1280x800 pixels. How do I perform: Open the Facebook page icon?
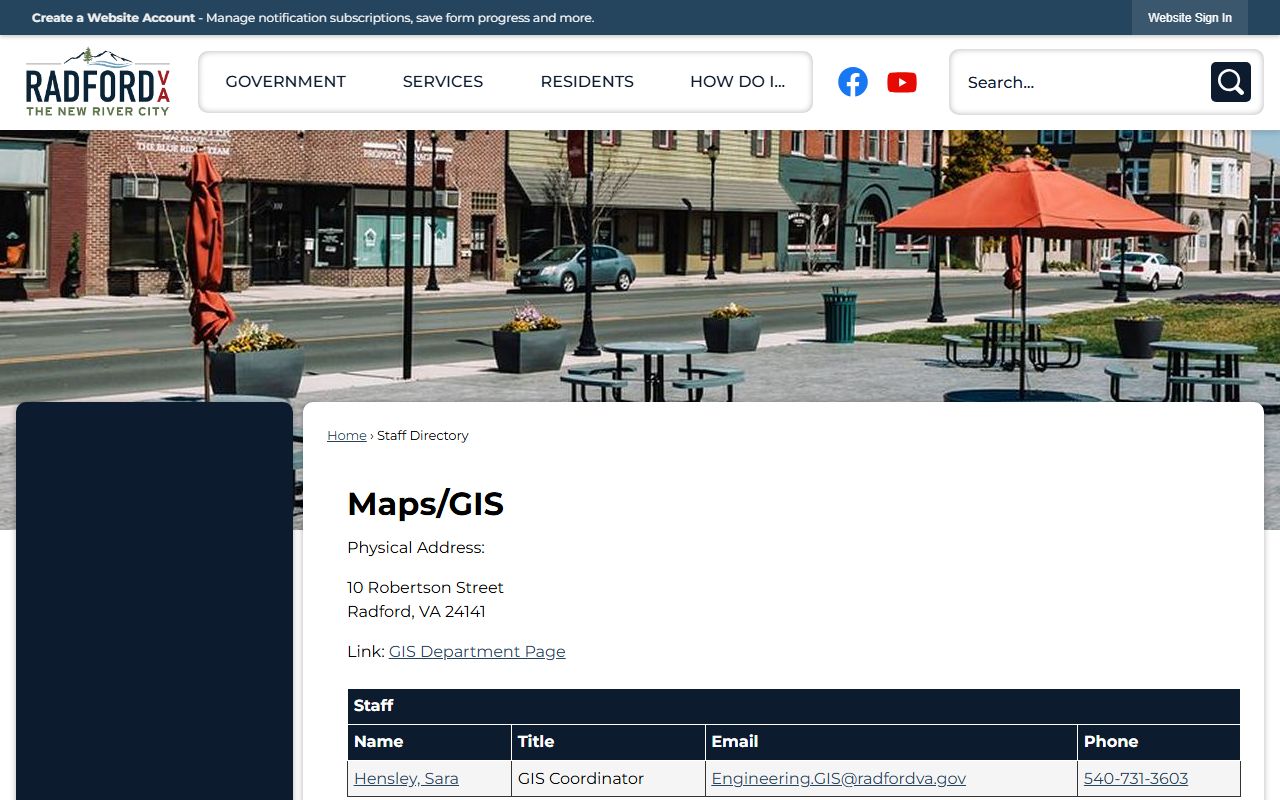tap(853, 82)
